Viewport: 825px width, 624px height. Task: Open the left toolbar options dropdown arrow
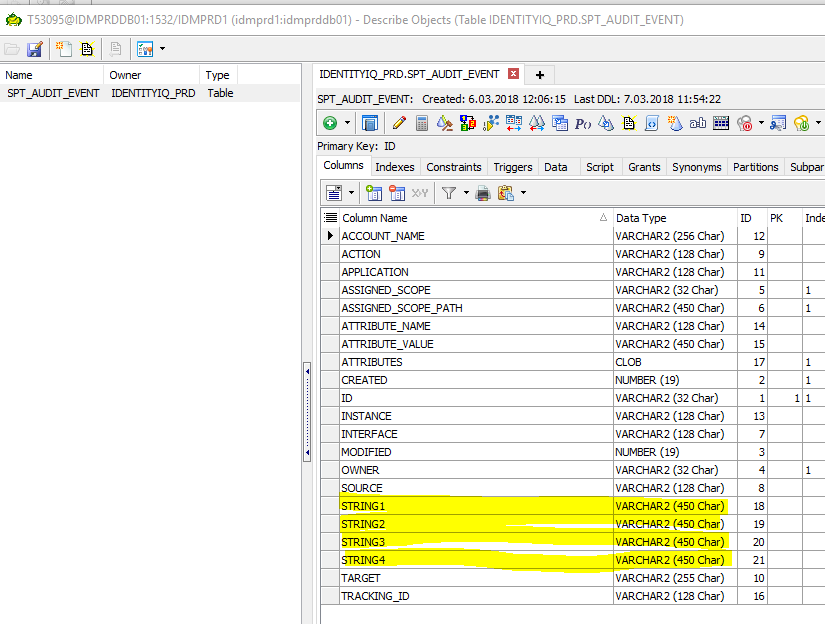coord(162,48)
